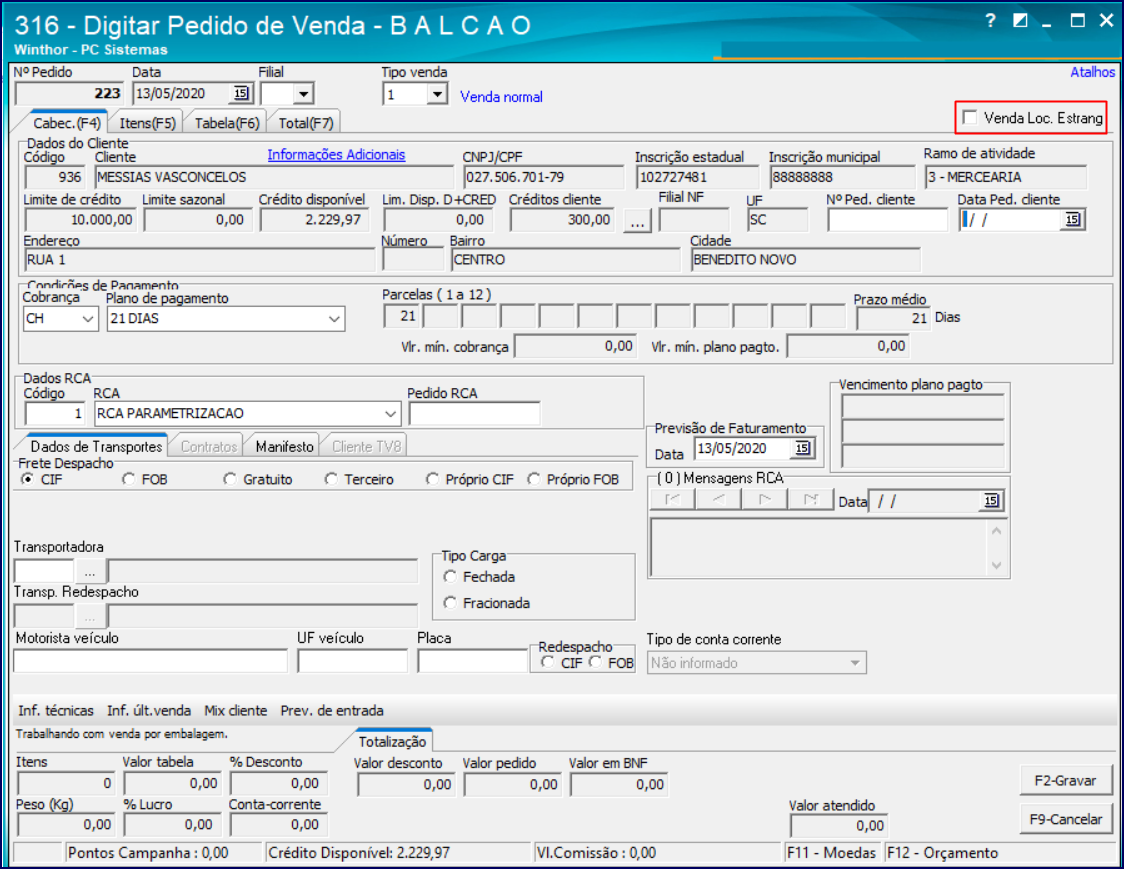Click the Placa input field
Screen dimensions: 1124x869
(x=472, y=661)
